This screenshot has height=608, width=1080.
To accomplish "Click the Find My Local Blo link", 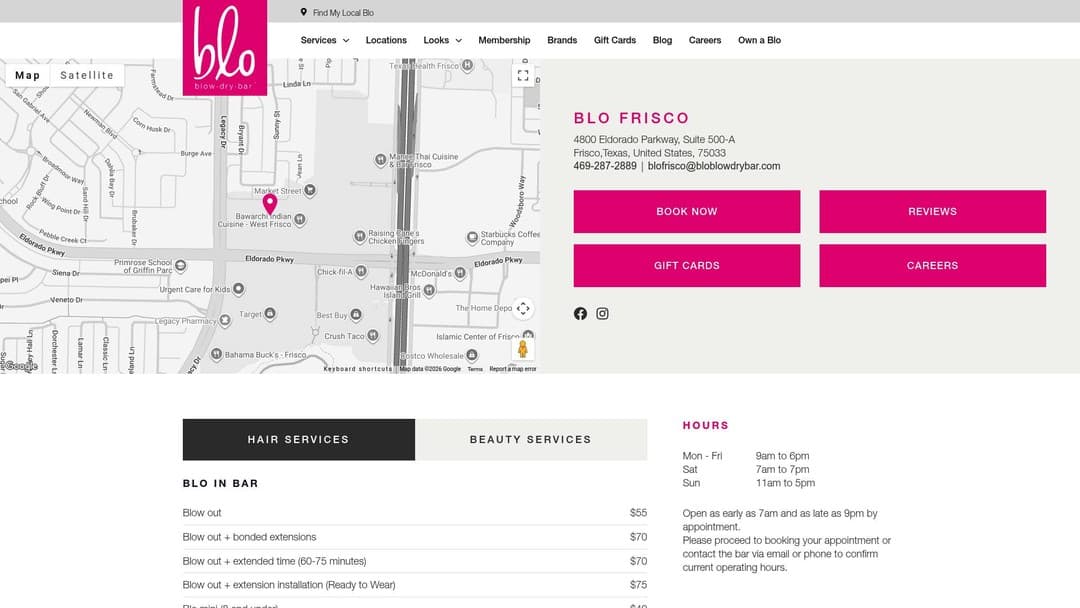I will coord(343,12).
